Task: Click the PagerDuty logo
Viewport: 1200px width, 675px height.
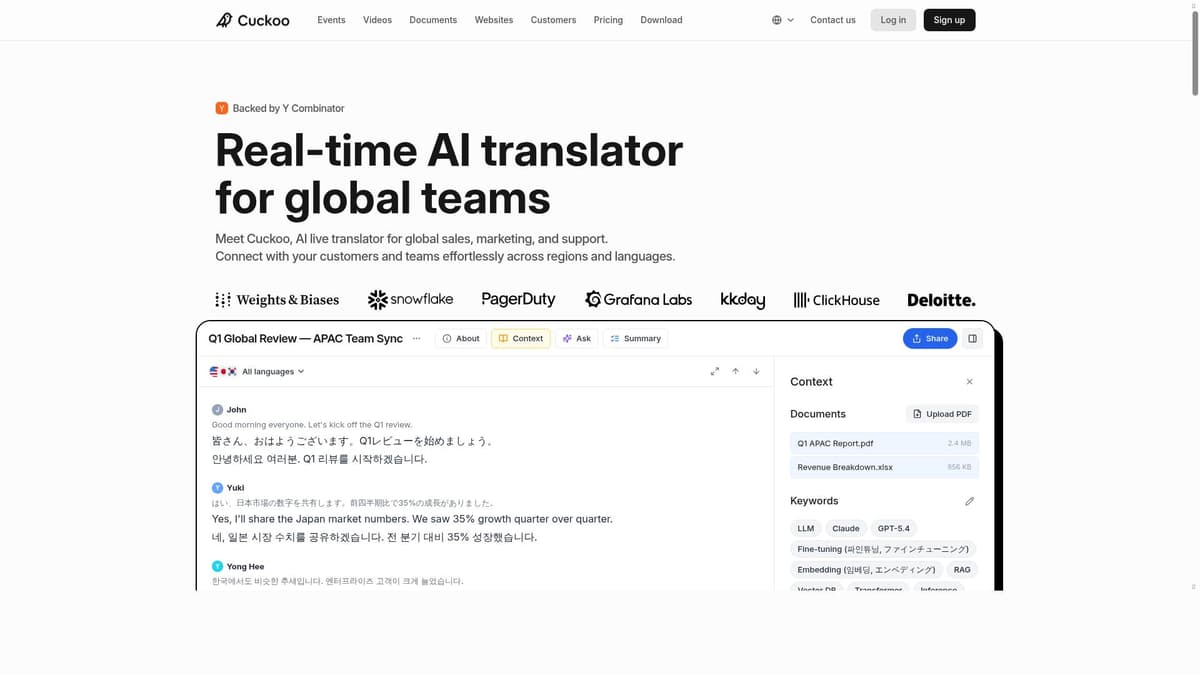Action: [518, 299]
